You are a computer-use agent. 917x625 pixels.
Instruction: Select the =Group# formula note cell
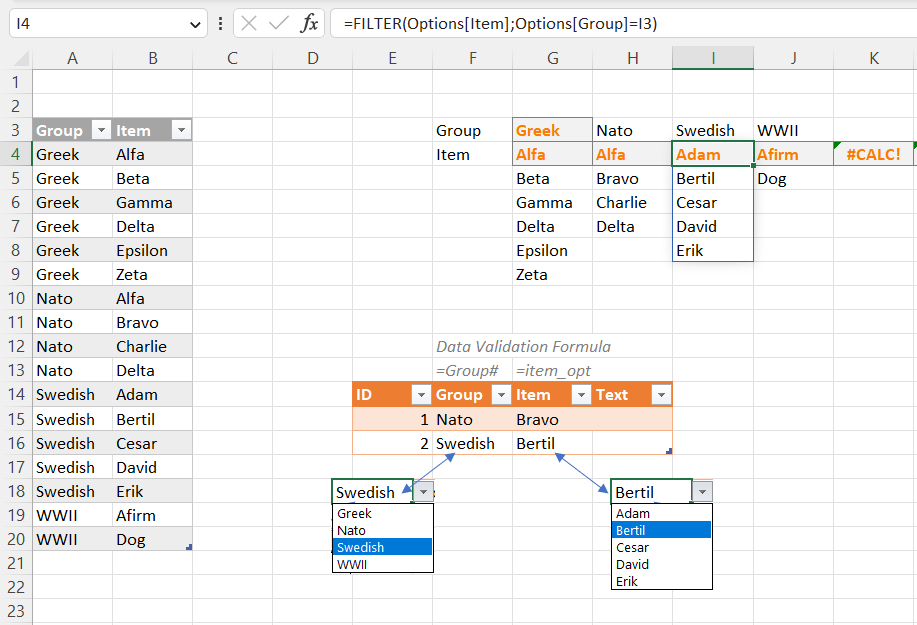(x=473, y=370)
